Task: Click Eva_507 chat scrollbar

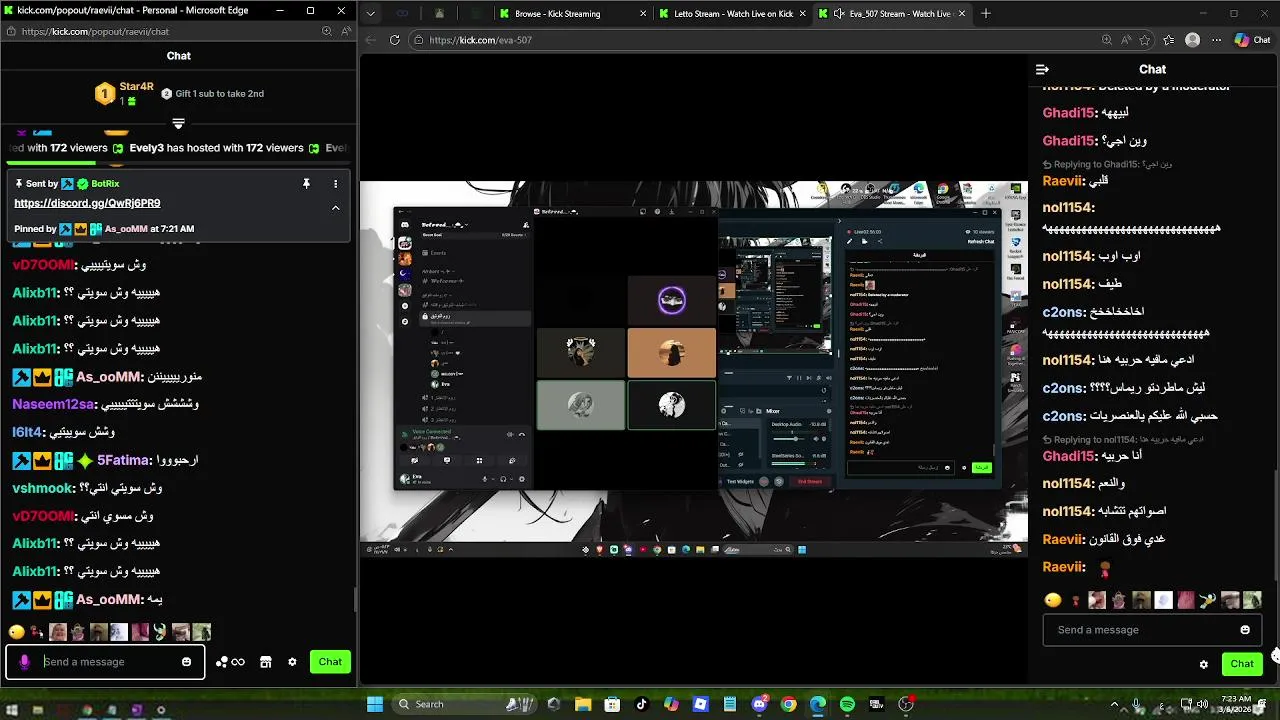Action: click(x=1274, y=524)
